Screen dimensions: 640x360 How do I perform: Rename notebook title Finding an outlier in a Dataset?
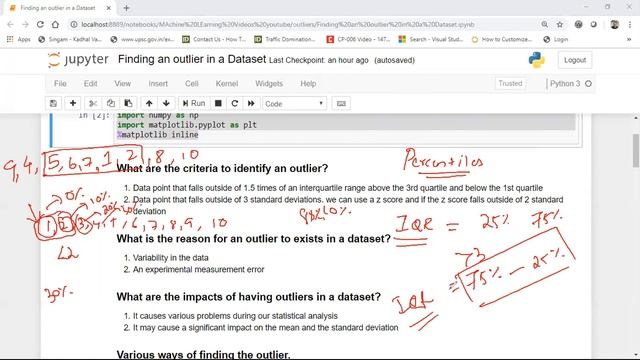(x=192, y=59)
